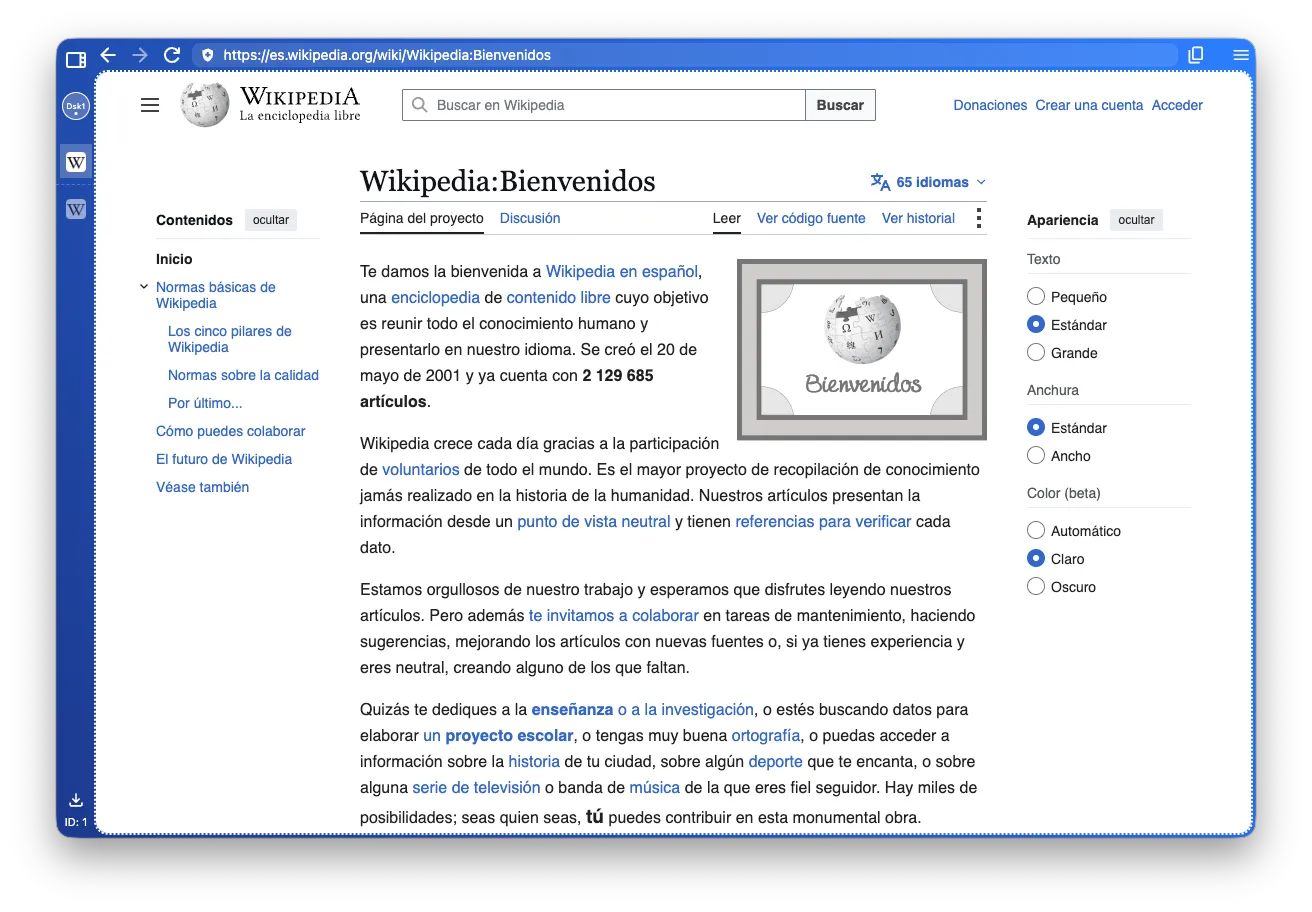Click the Buscar button
The width and height of the screenshot is (1312, 912).
[x=840, y=105]
